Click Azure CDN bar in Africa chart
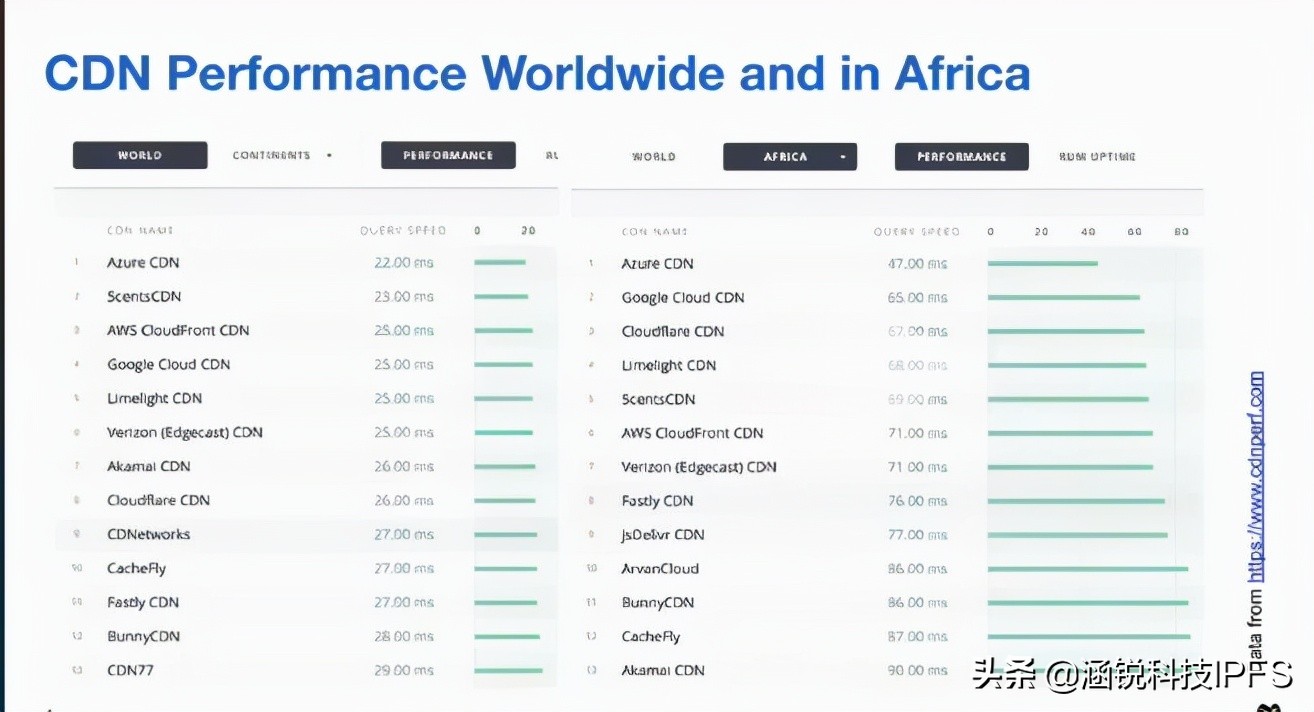The height and width of the screenshot is (712, 1314). 1042,264
